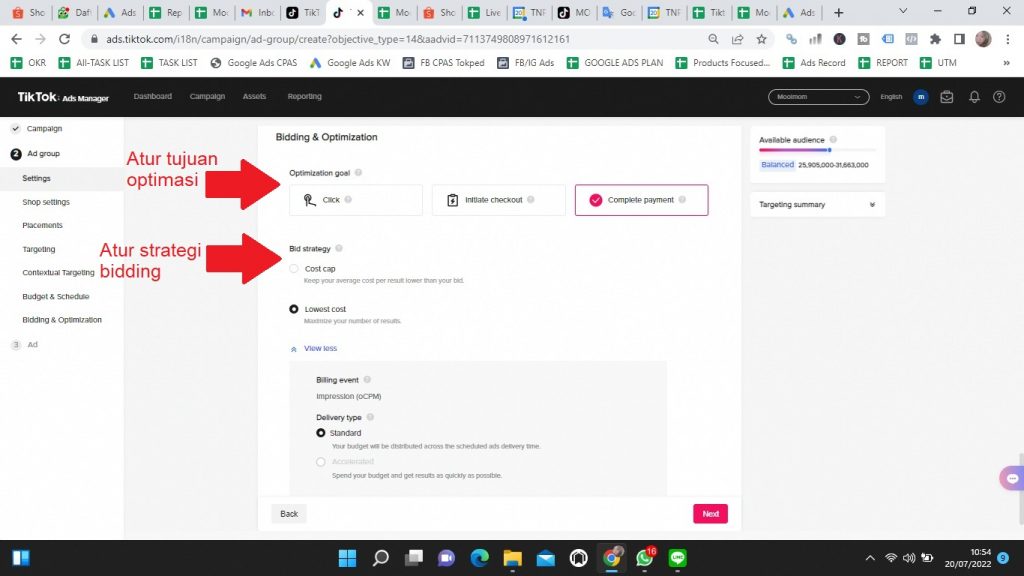The width and height of the screenshot is (1024, 576).
Task: Select the Cost cap bid strategy
Action: point(294,269)
